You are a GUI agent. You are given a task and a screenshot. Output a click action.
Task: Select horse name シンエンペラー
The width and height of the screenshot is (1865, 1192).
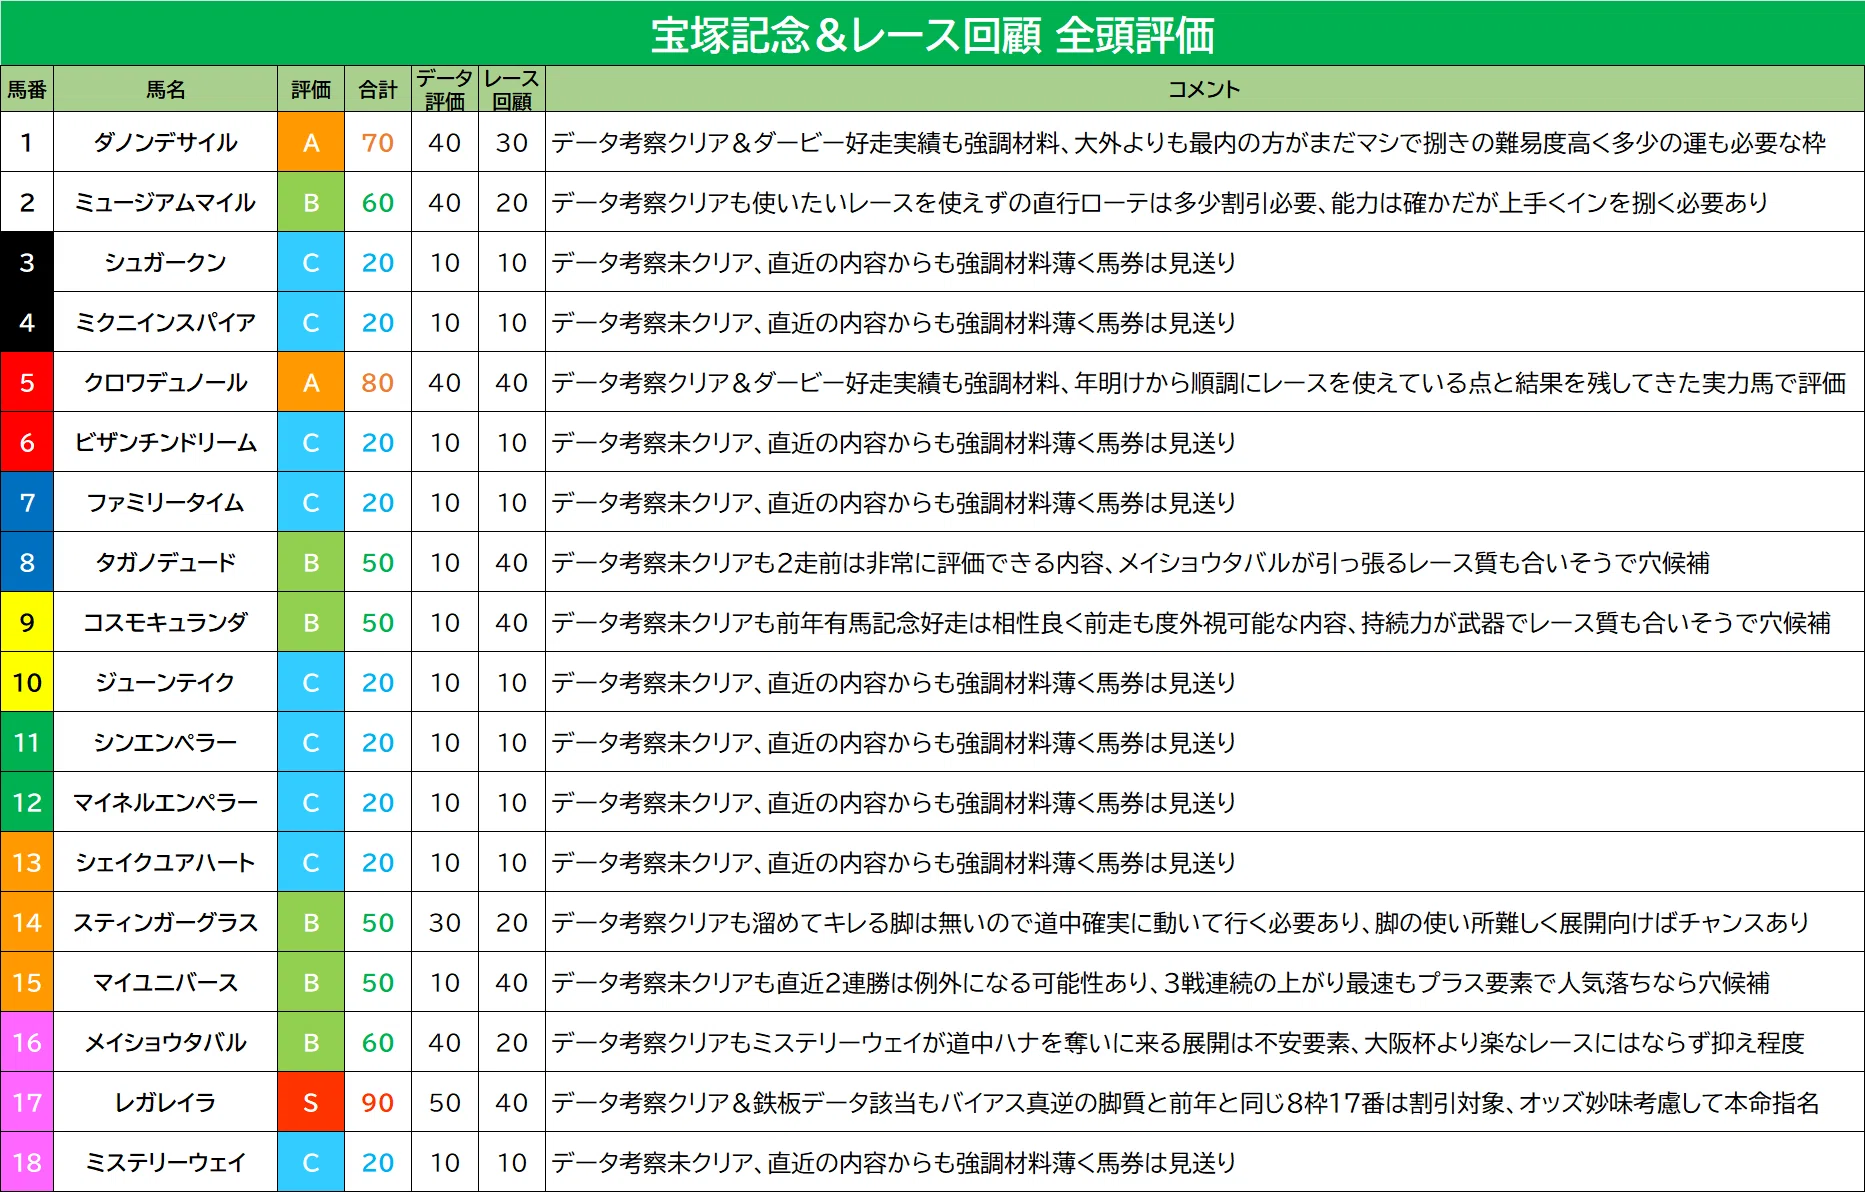(x=165, y=742)
